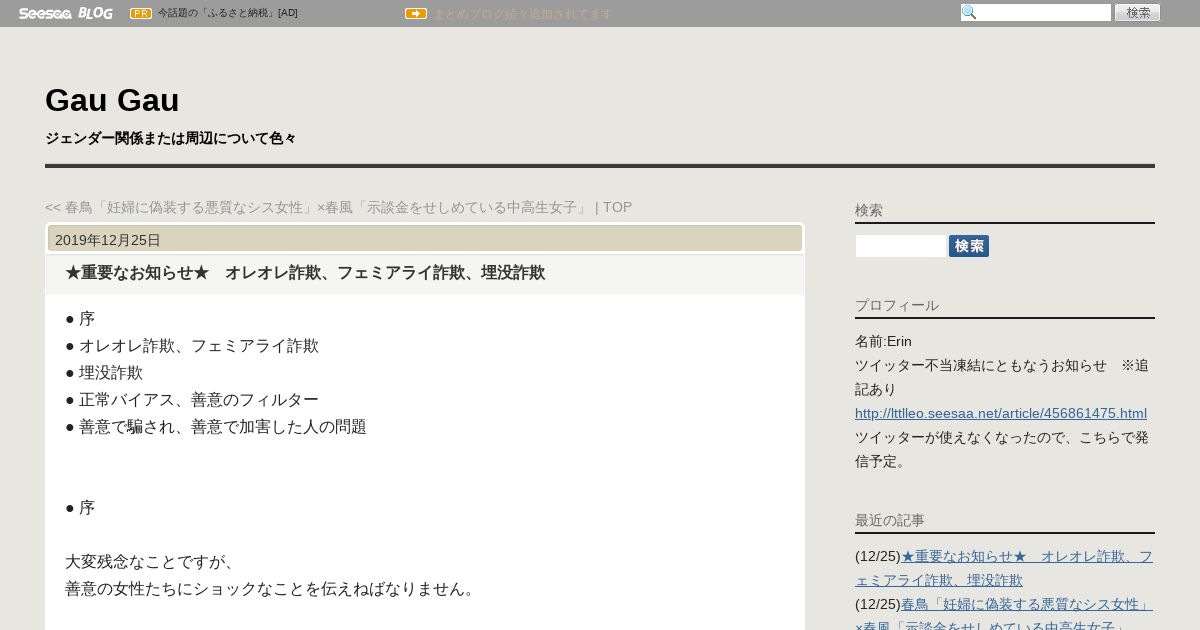
Task: Click the profile name text 名前:Erin
Action: [x=883, y=341]
